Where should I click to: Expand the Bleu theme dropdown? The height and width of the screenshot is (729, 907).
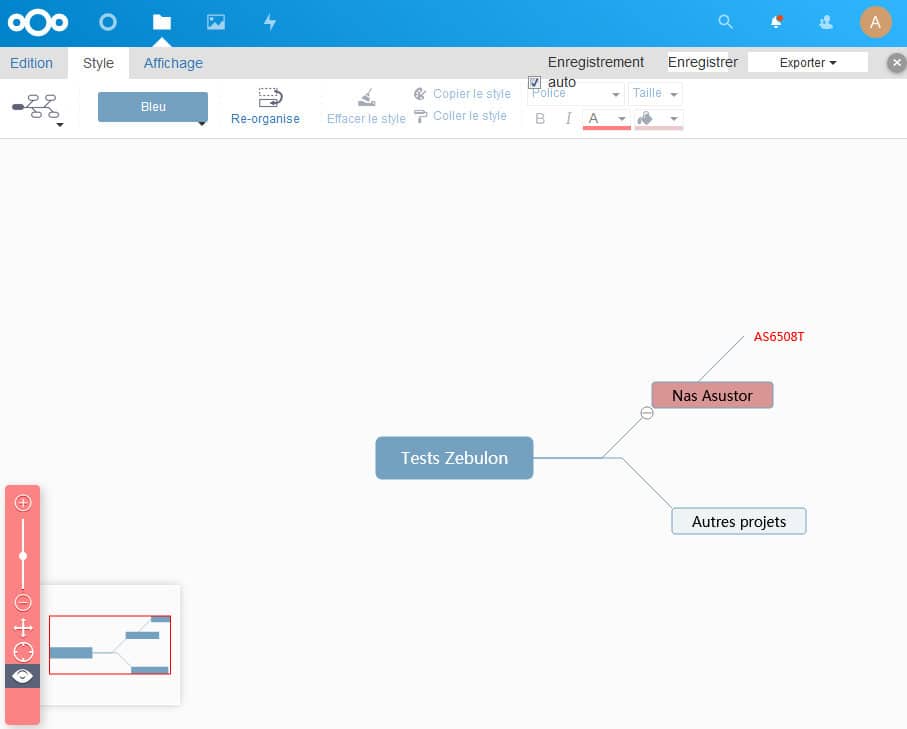point(202,123)
